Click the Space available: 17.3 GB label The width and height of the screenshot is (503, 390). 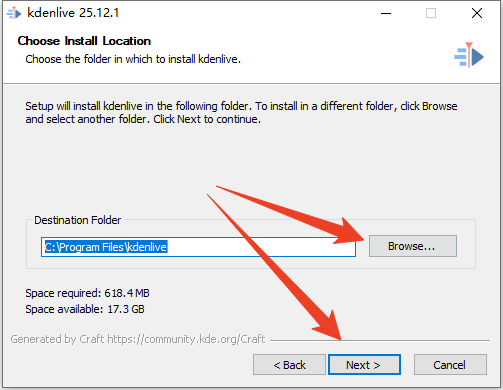click(85, 309)
